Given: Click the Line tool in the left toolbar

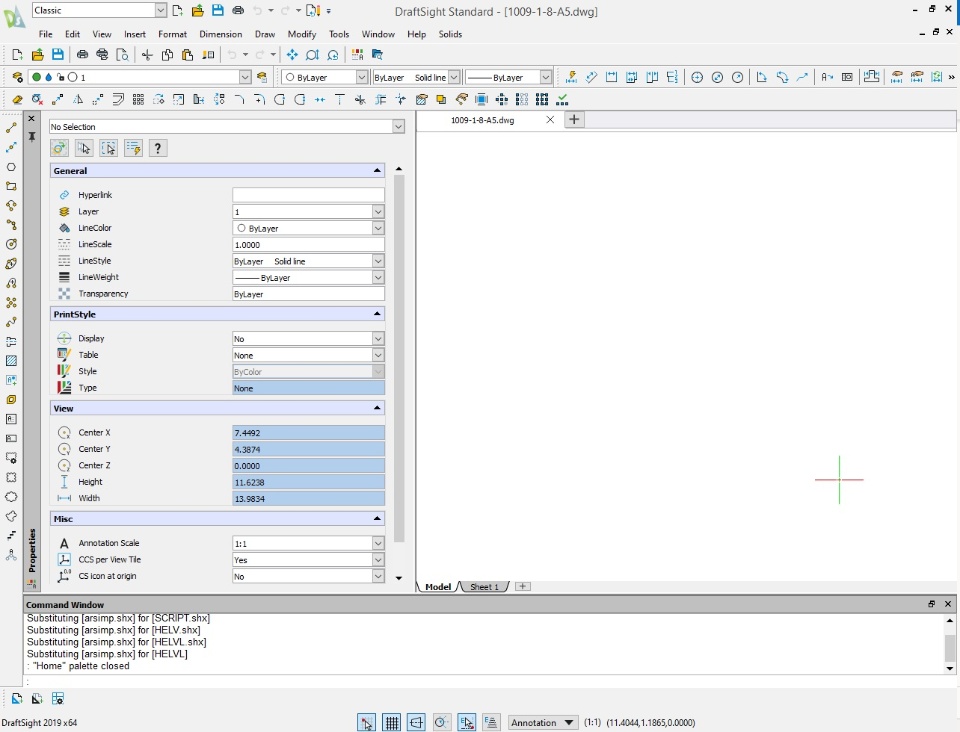Looking at the screenshot, I should point(12,128).
